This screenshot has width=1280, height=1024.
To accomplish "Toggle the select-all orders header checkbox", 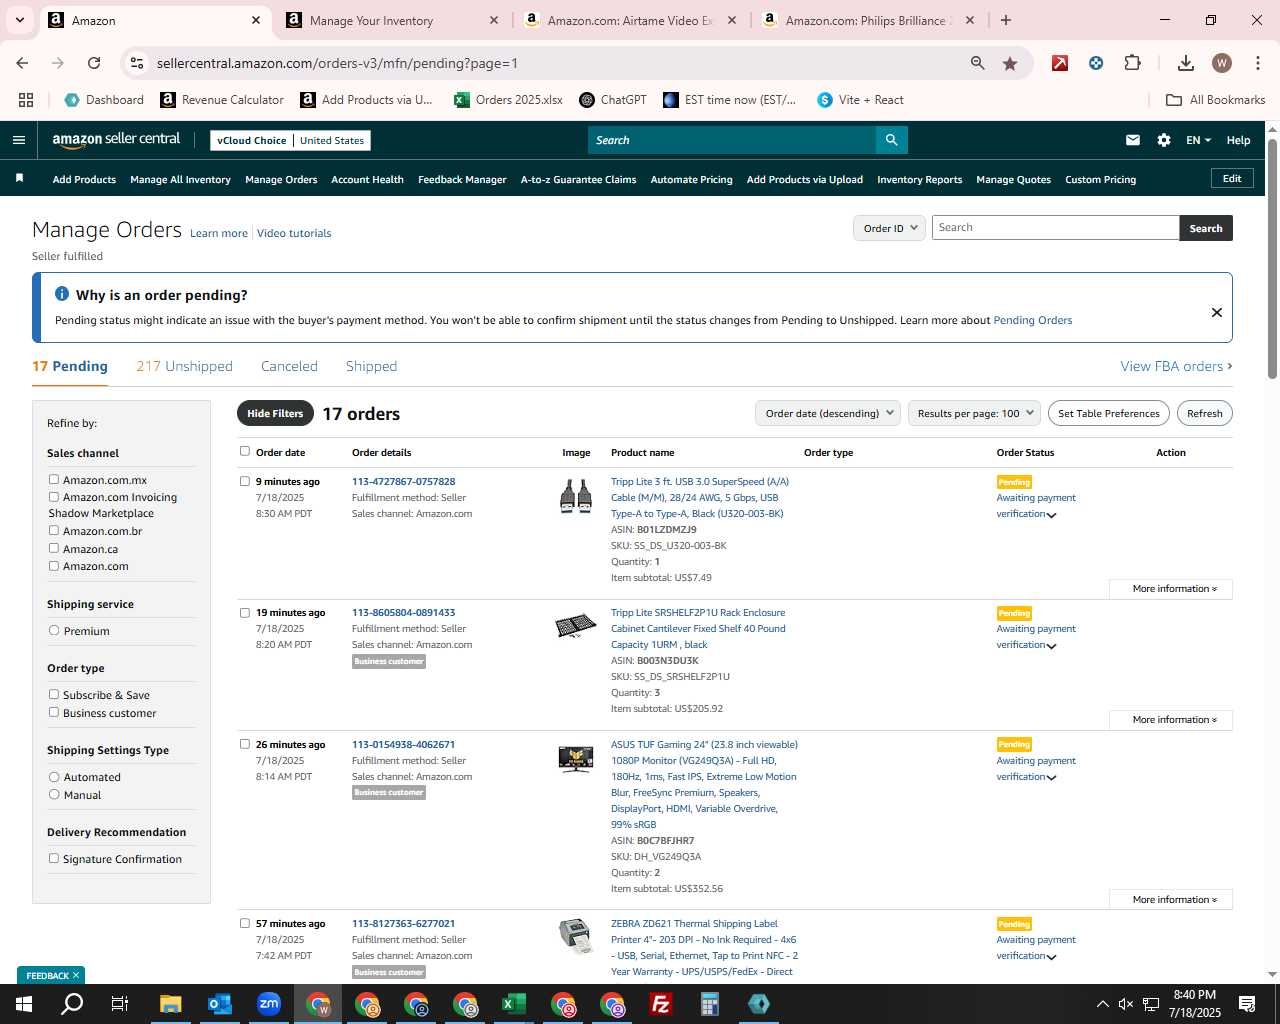I will click(245, 451).
